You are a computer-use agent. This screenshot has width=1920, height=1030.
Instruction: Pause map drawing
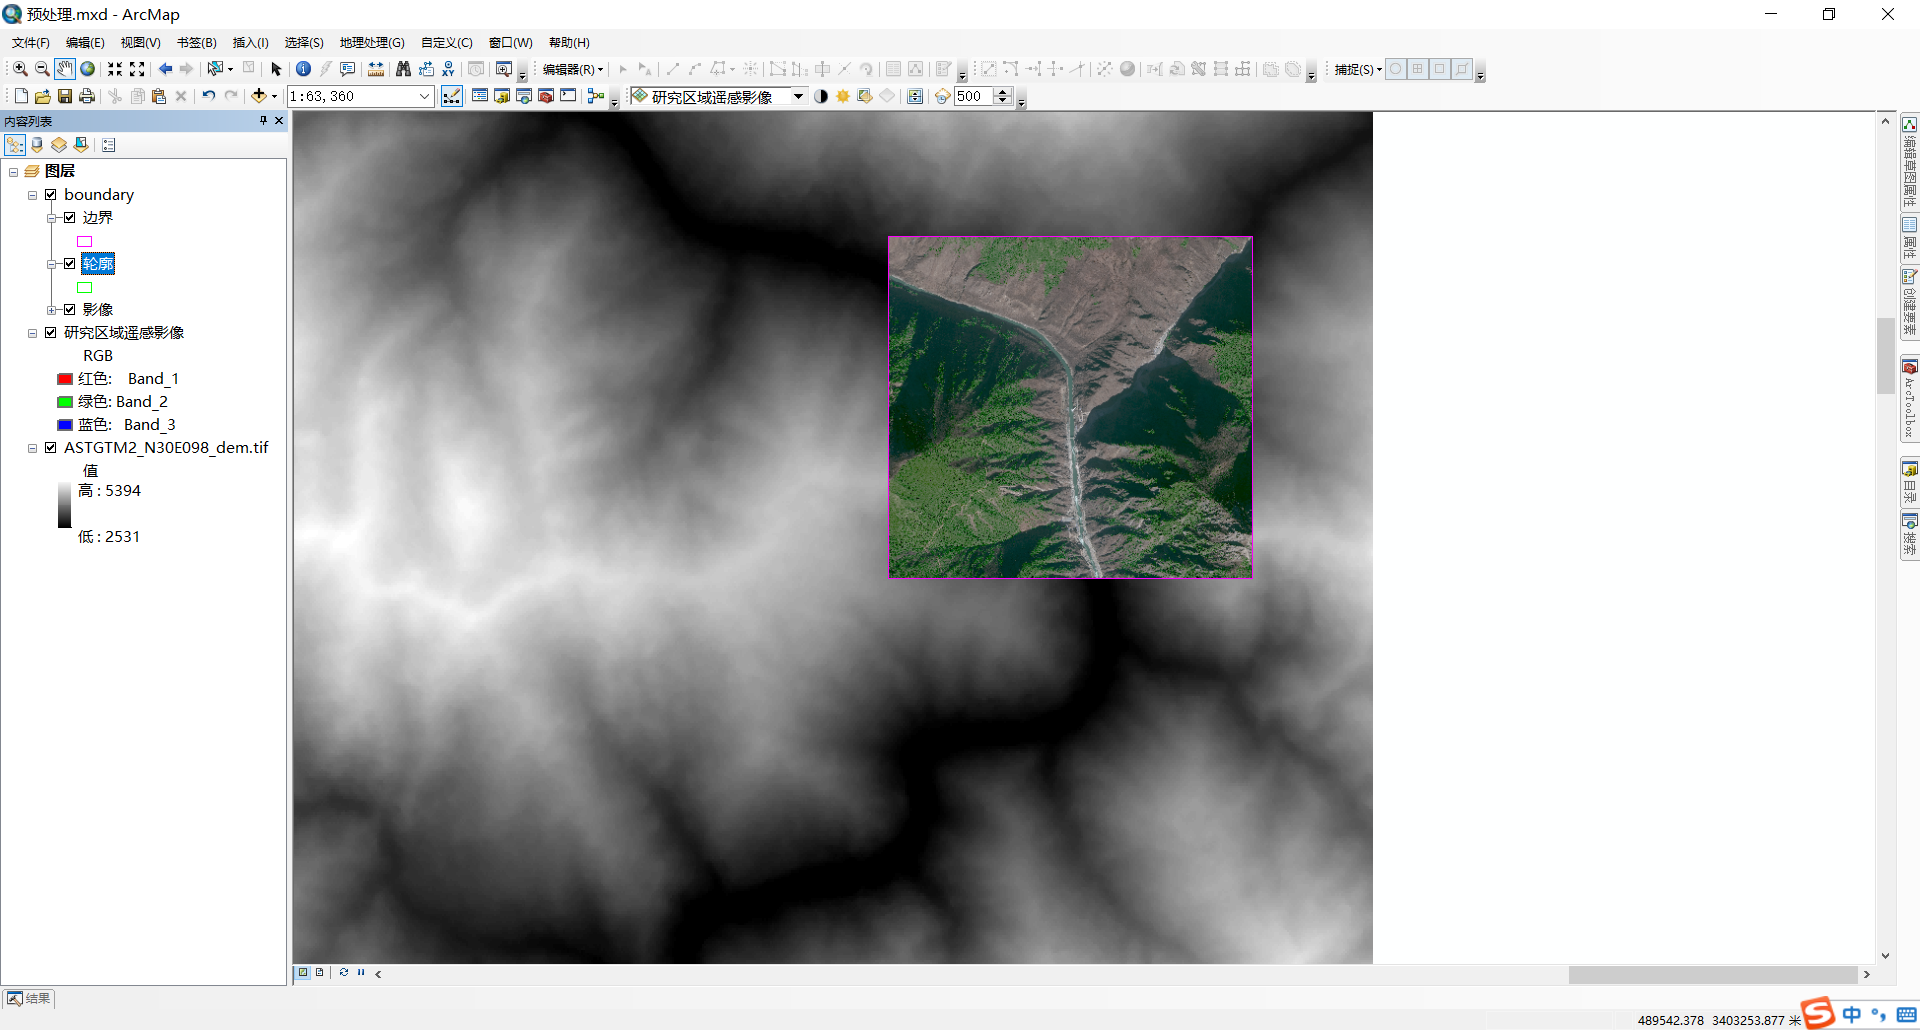361,972
